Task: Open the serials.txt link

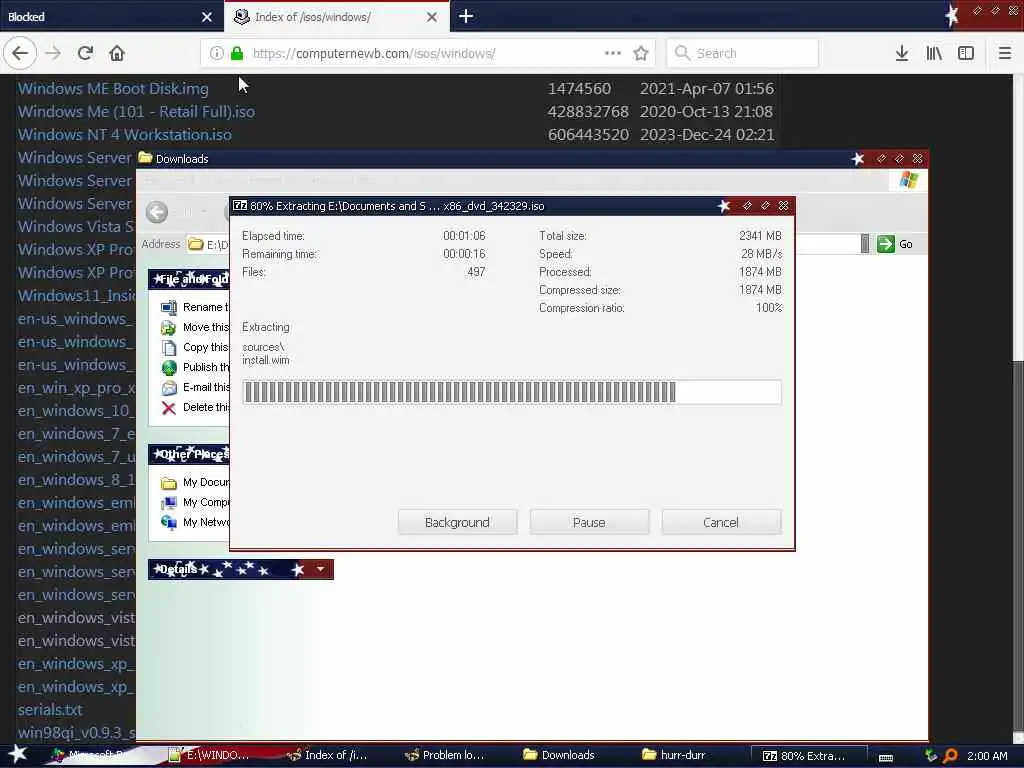Action: 50,710
